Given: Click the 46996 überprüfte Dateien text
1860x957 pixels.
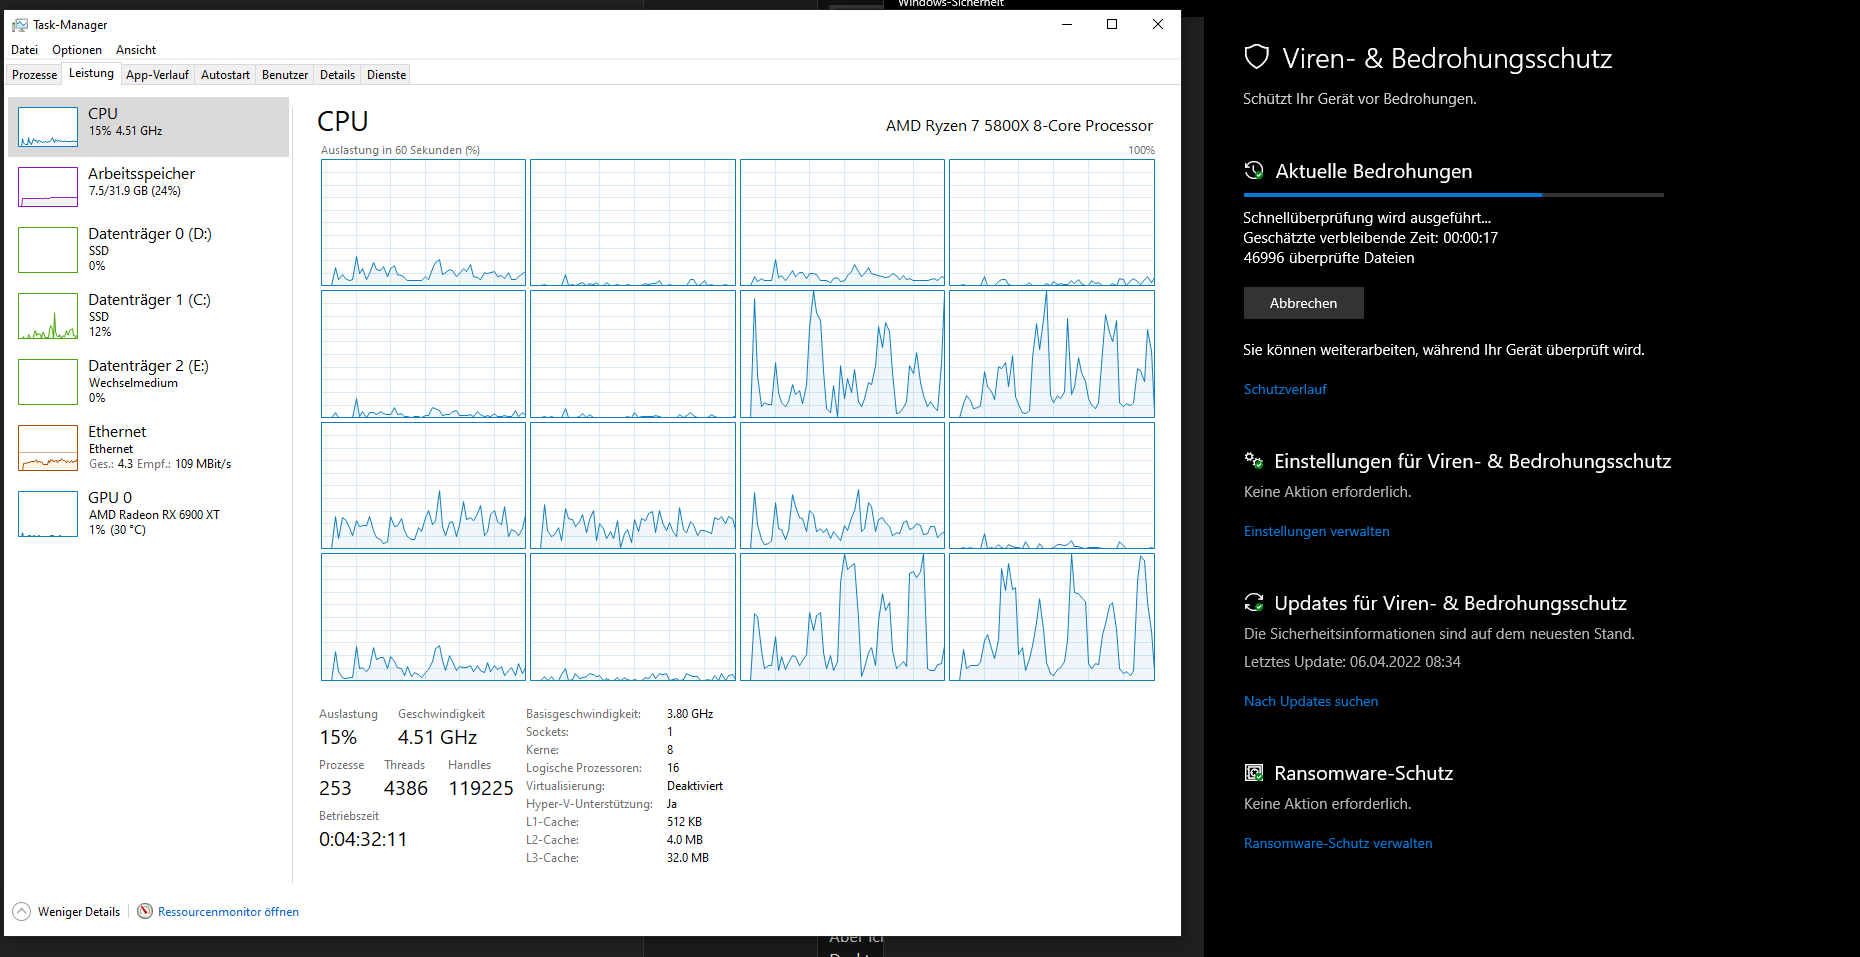Looking at the screenshot, I should click(x=1329, y=258).
